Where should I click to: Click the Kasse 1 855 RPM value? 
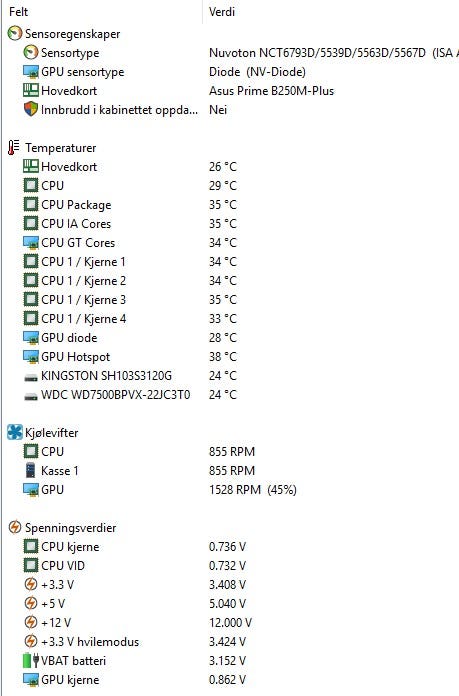[232, 471]
